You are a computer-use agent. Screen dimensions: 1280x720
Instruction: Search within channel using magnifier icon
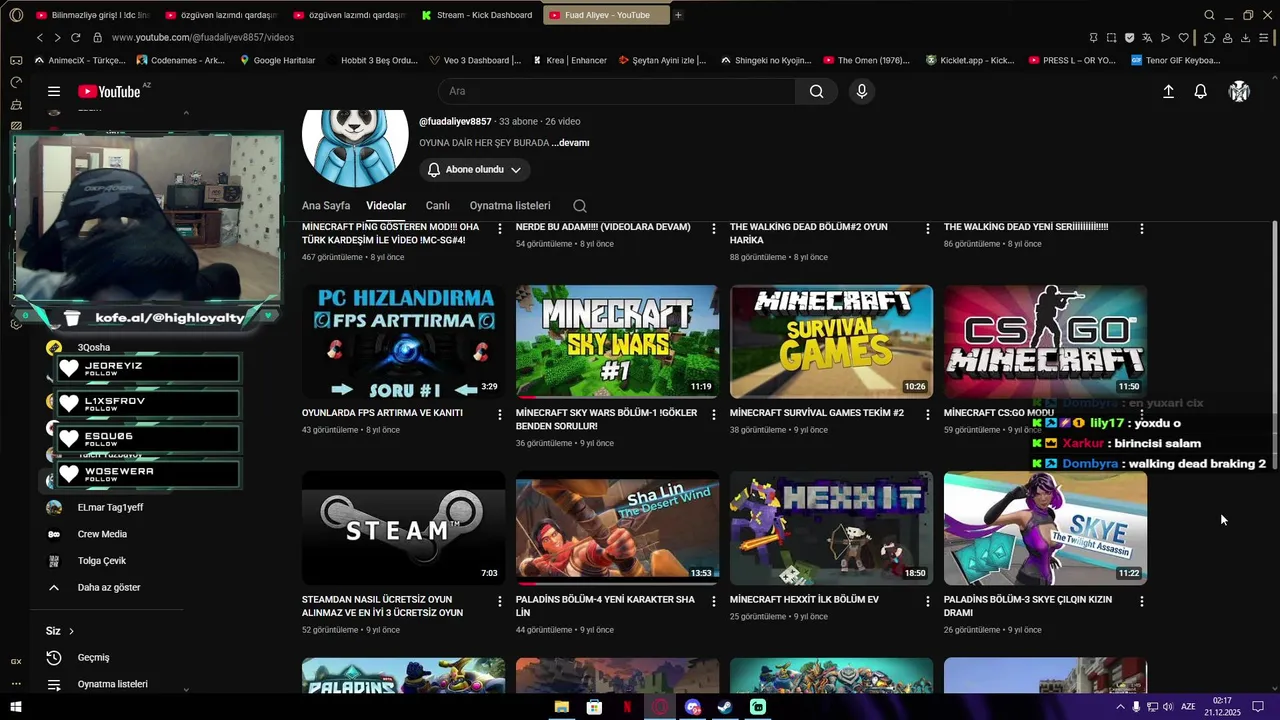580,206
